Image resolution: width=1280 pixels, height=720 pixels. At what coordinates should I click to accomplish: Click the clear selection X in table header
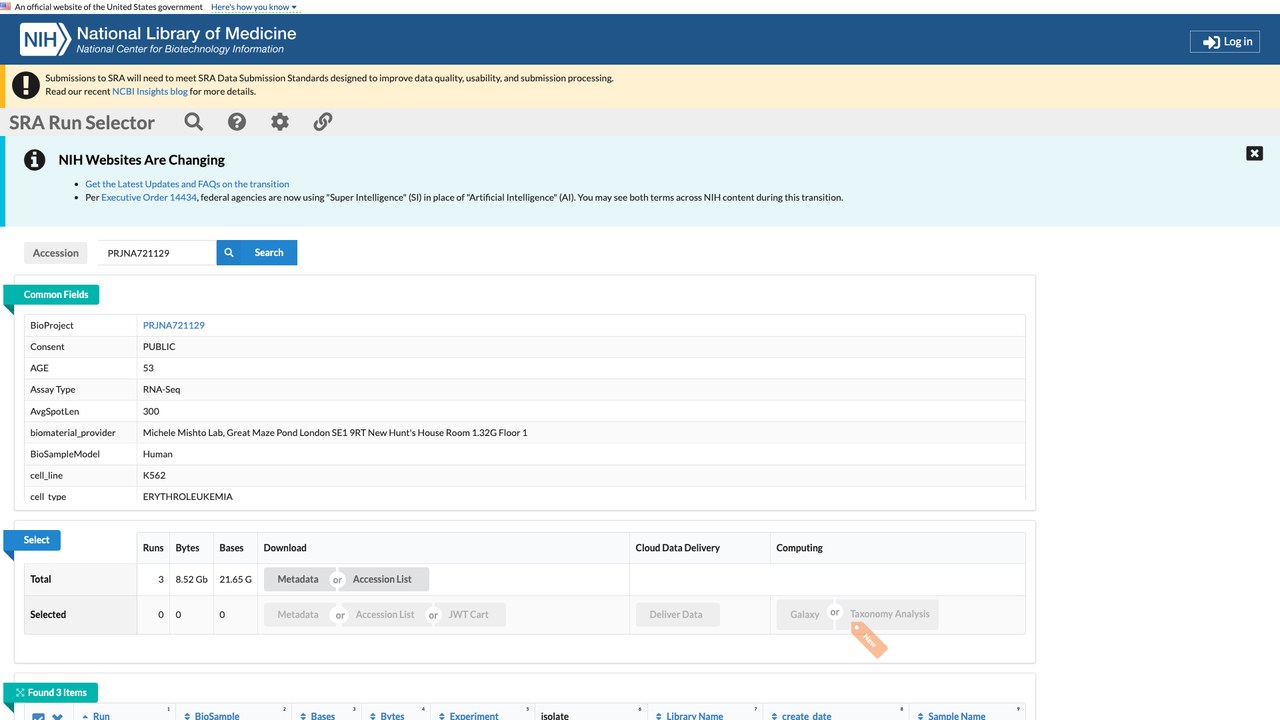pyautogui.click(x=58, y=716)
